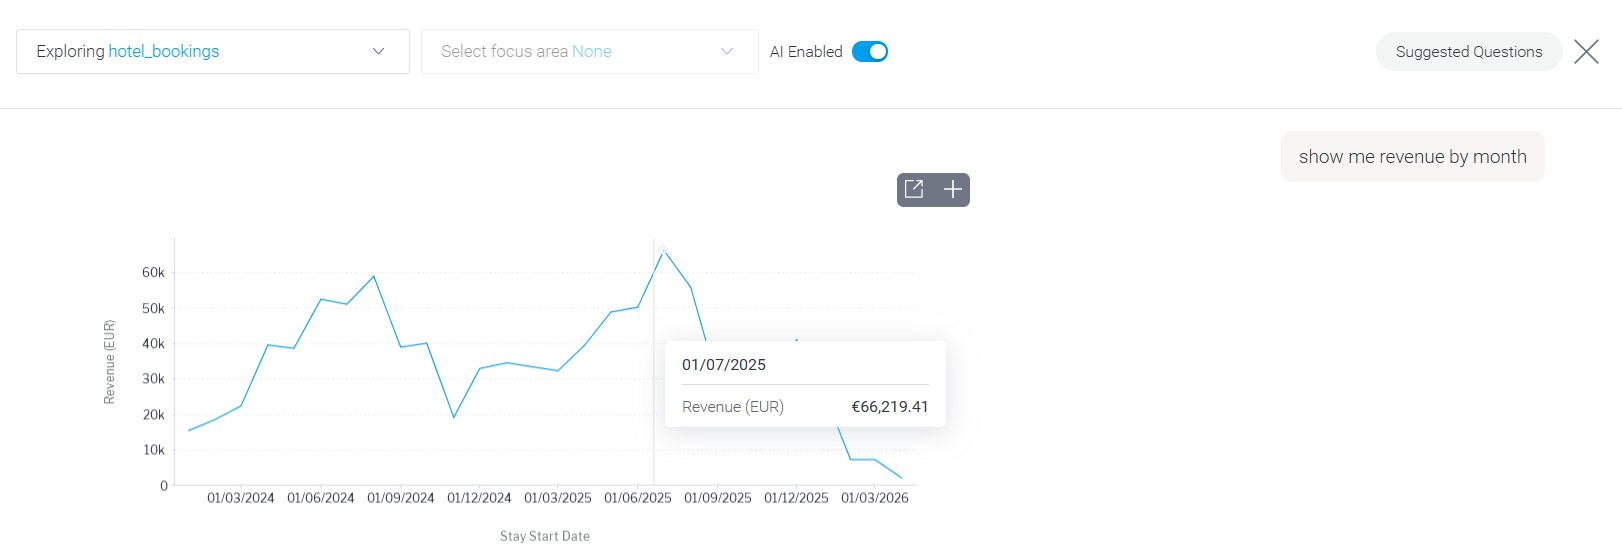The width and height of the screenshot is (1622, 560).
Task: Open the Exploring hotel_bookings dropdown
Action: pyautogui.click(x=213, y=51)
